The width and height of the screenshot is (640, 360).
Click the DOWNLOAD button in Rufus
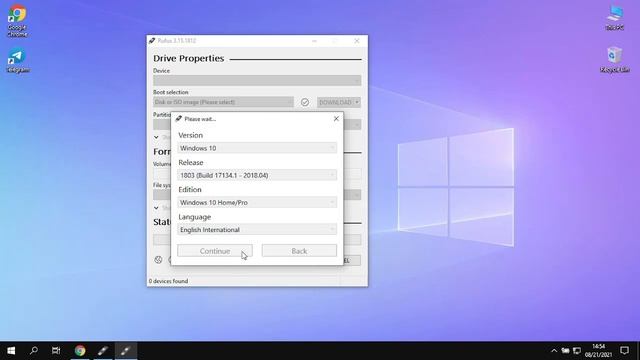335,102
